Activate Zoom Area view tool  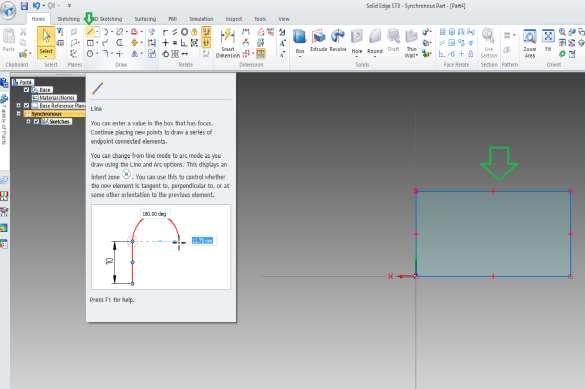[530, 43]
